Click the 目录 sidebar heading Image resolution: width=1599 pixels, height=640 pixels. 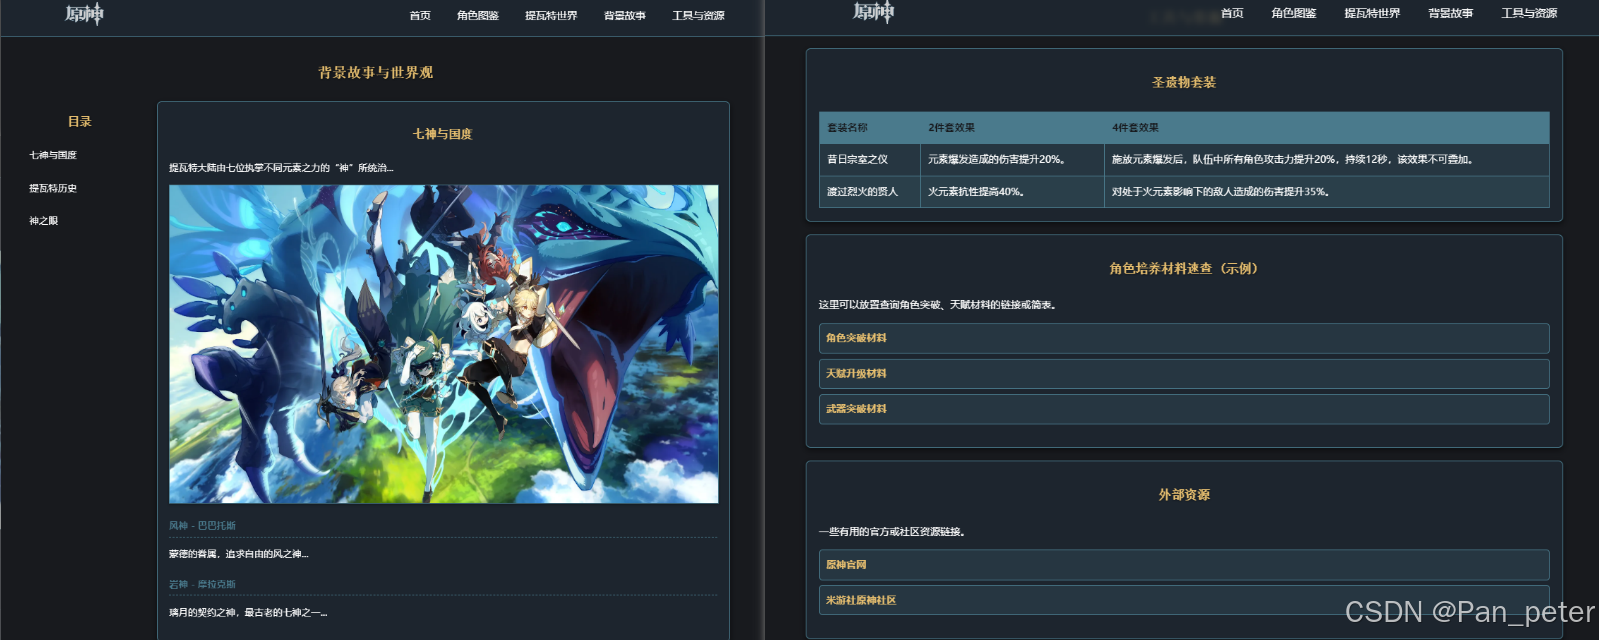pos(80,121)
